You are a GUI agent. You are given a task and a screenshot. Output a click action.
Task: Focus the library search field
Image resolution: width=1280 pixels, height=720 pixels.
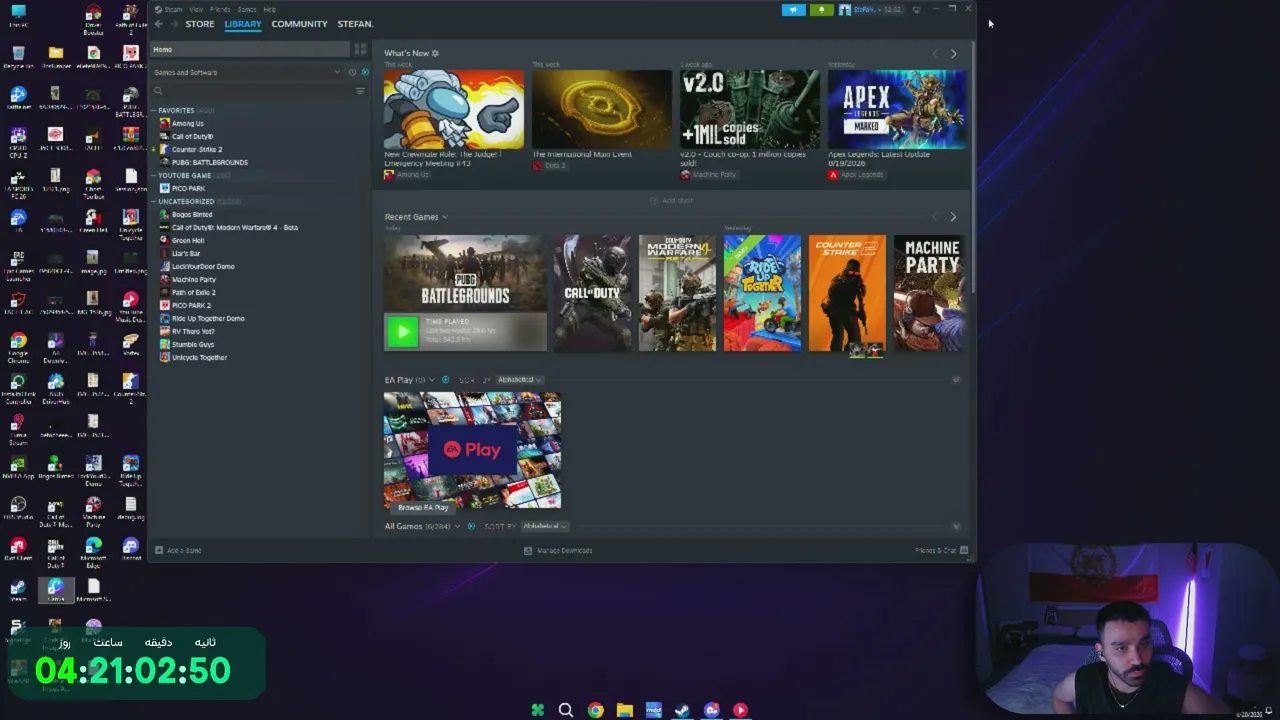pos(250,91)
